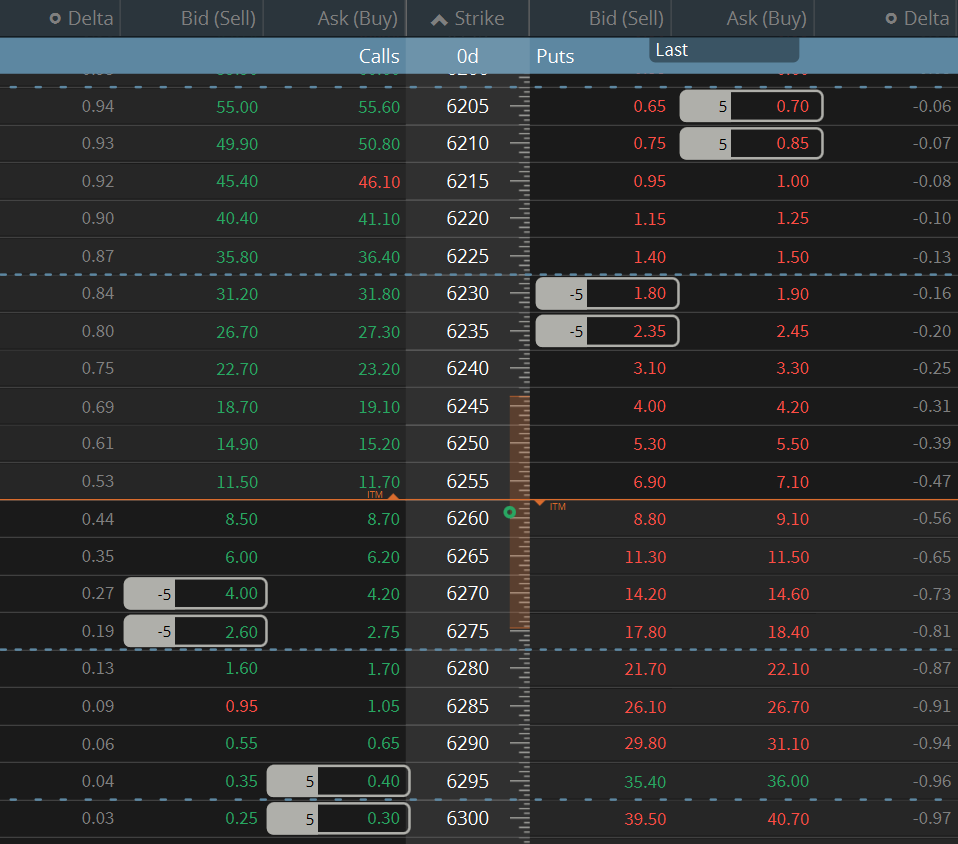The width and height of the screenshot is (958, 844).
Task: Click the call delta value 0.94
Action: click(98, 106)
